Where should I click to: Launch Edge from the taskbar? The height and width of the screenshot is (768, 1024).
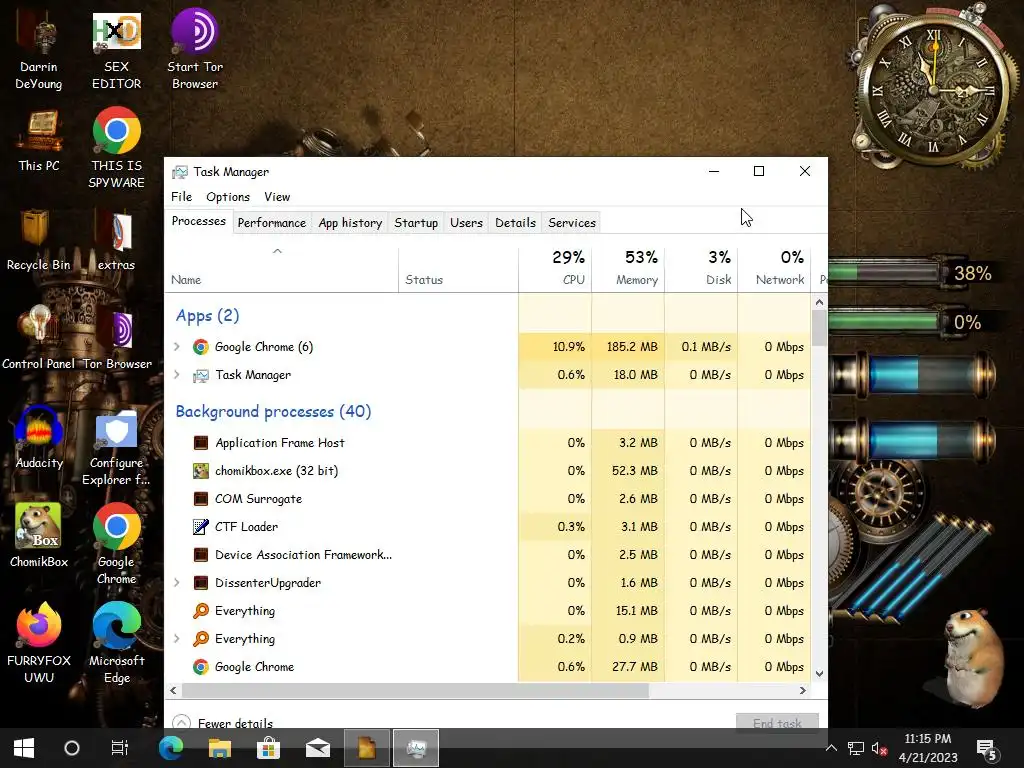point(171,748)
